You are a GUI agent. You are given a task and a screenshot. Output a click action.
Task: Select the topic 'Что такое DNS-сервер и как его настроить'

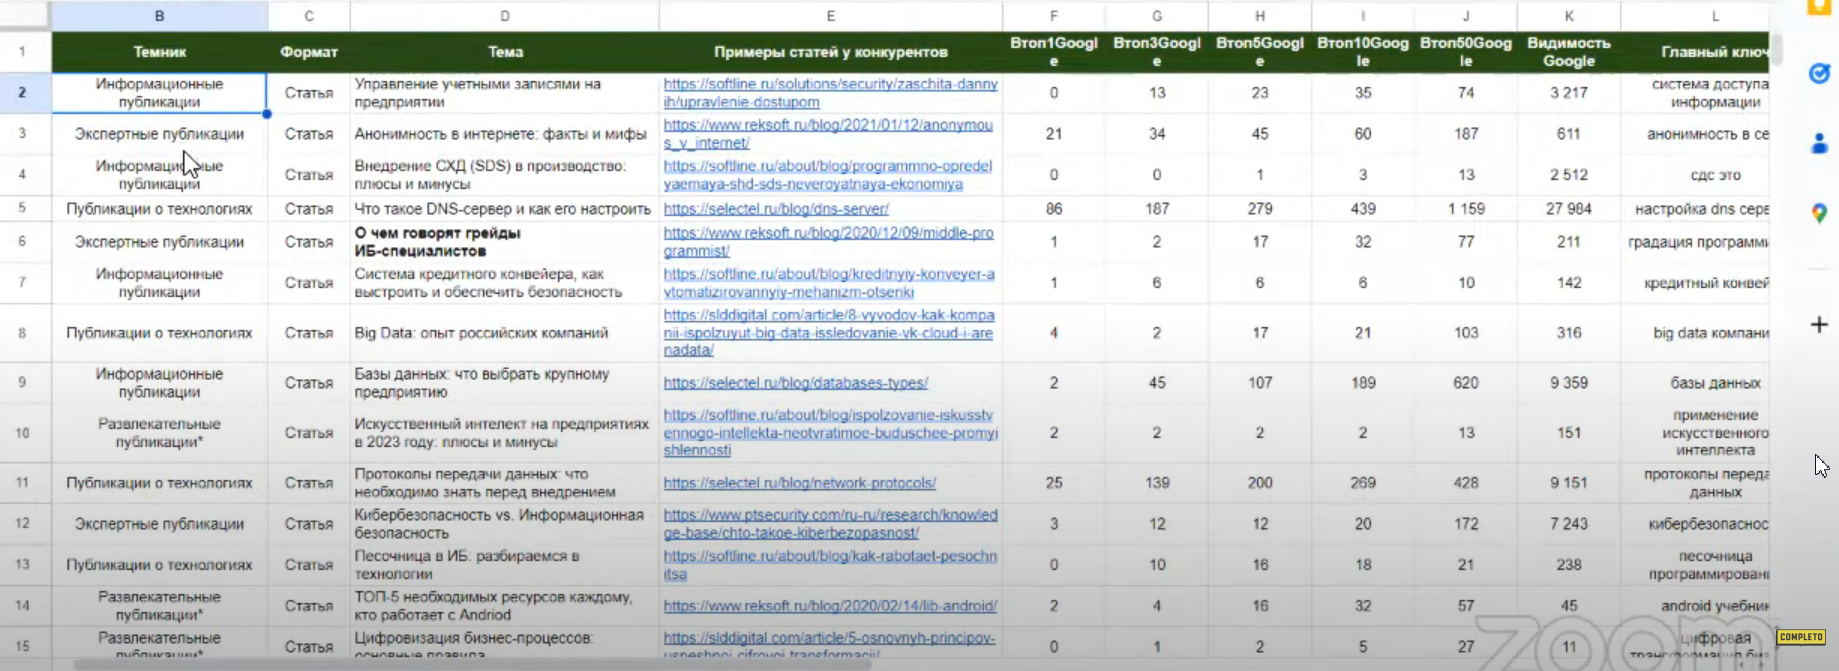pos(505,209)
